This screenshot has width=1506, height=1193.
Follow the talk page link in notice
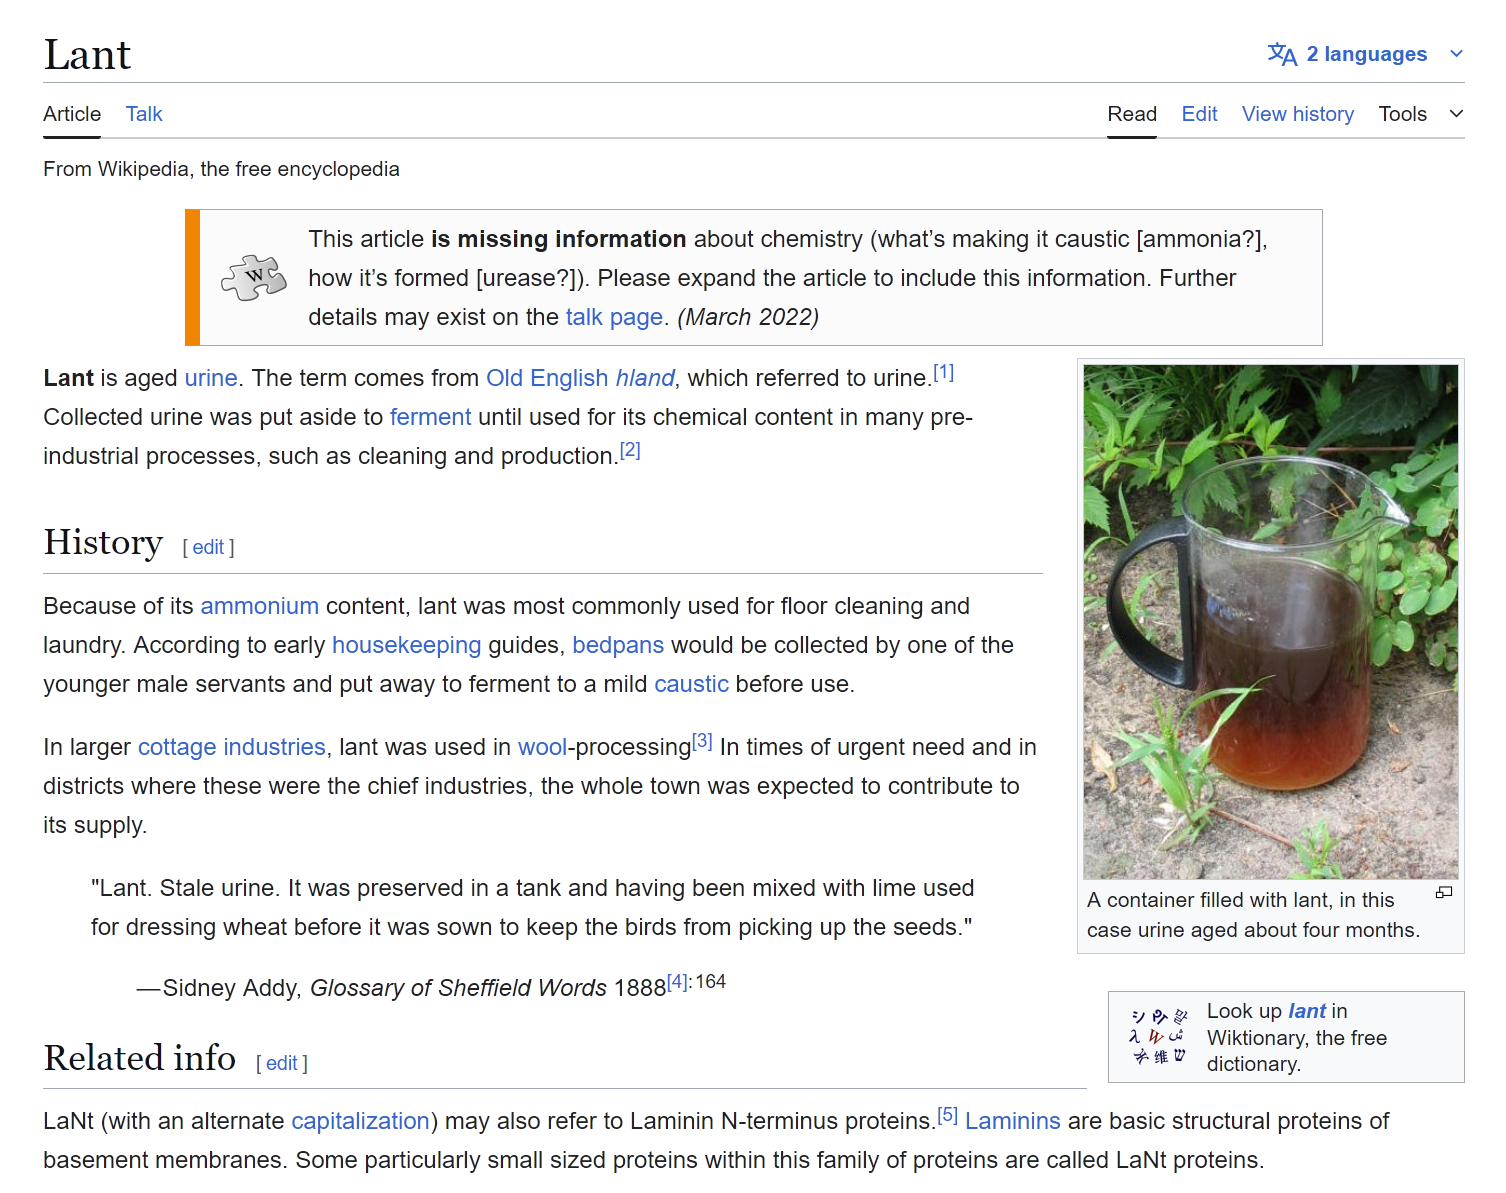tap(614, 317)
